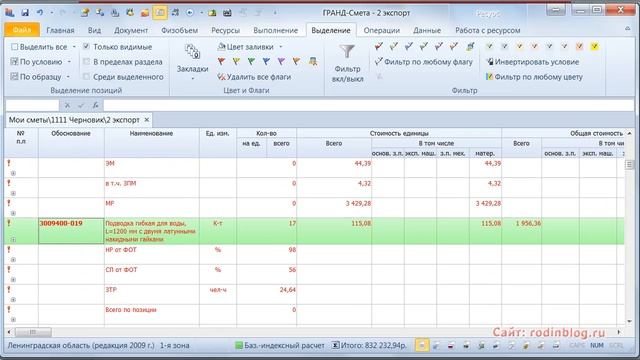Click the orange folder icon in quick access toolbar

click(x=145, y=13)
